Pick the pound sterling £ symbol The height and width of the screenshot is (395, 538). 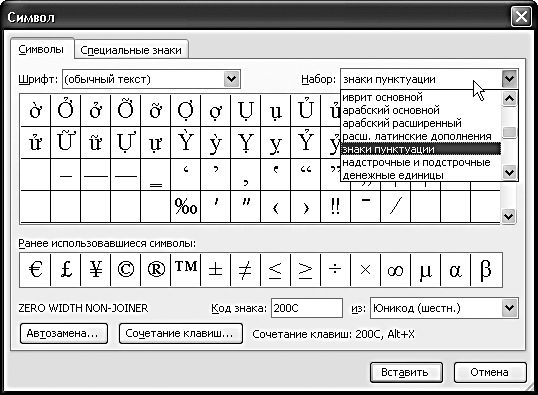[x=66, y=270]
